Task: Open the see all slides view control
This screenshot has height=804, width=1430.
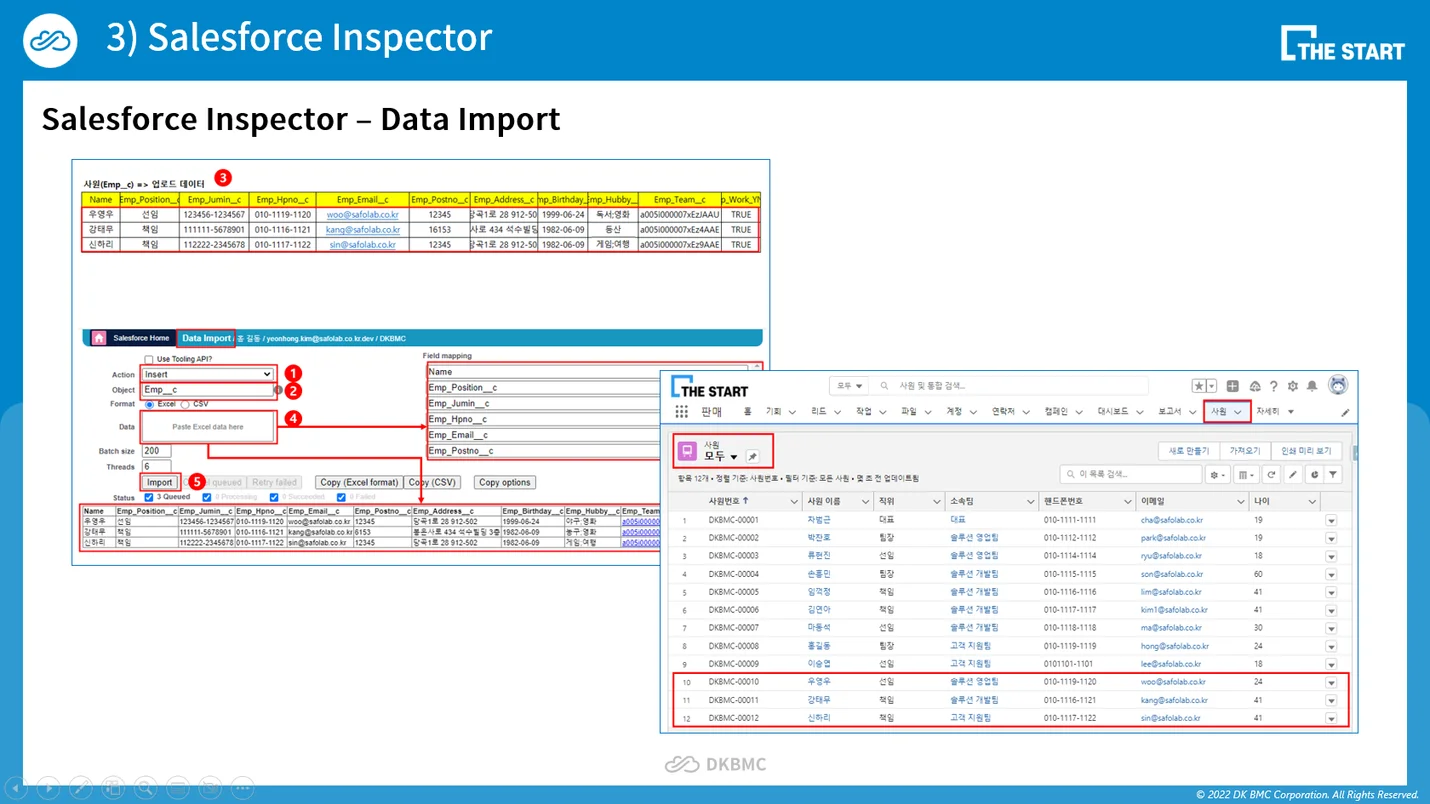Action: [113, 787]
